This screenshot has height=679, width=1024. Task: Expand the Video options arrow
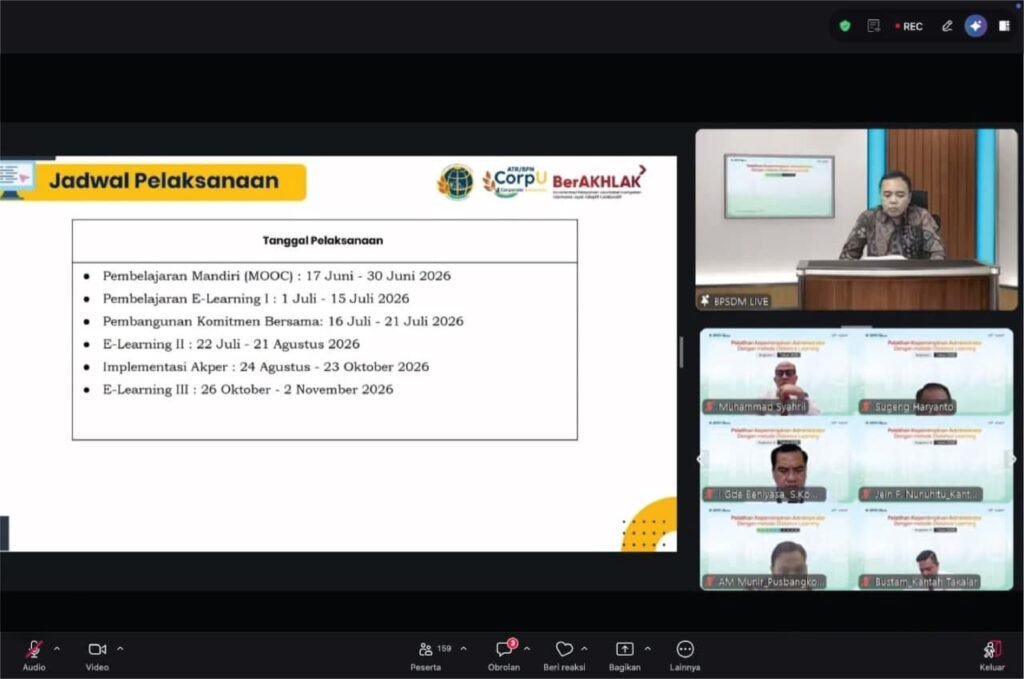point(120,648)
